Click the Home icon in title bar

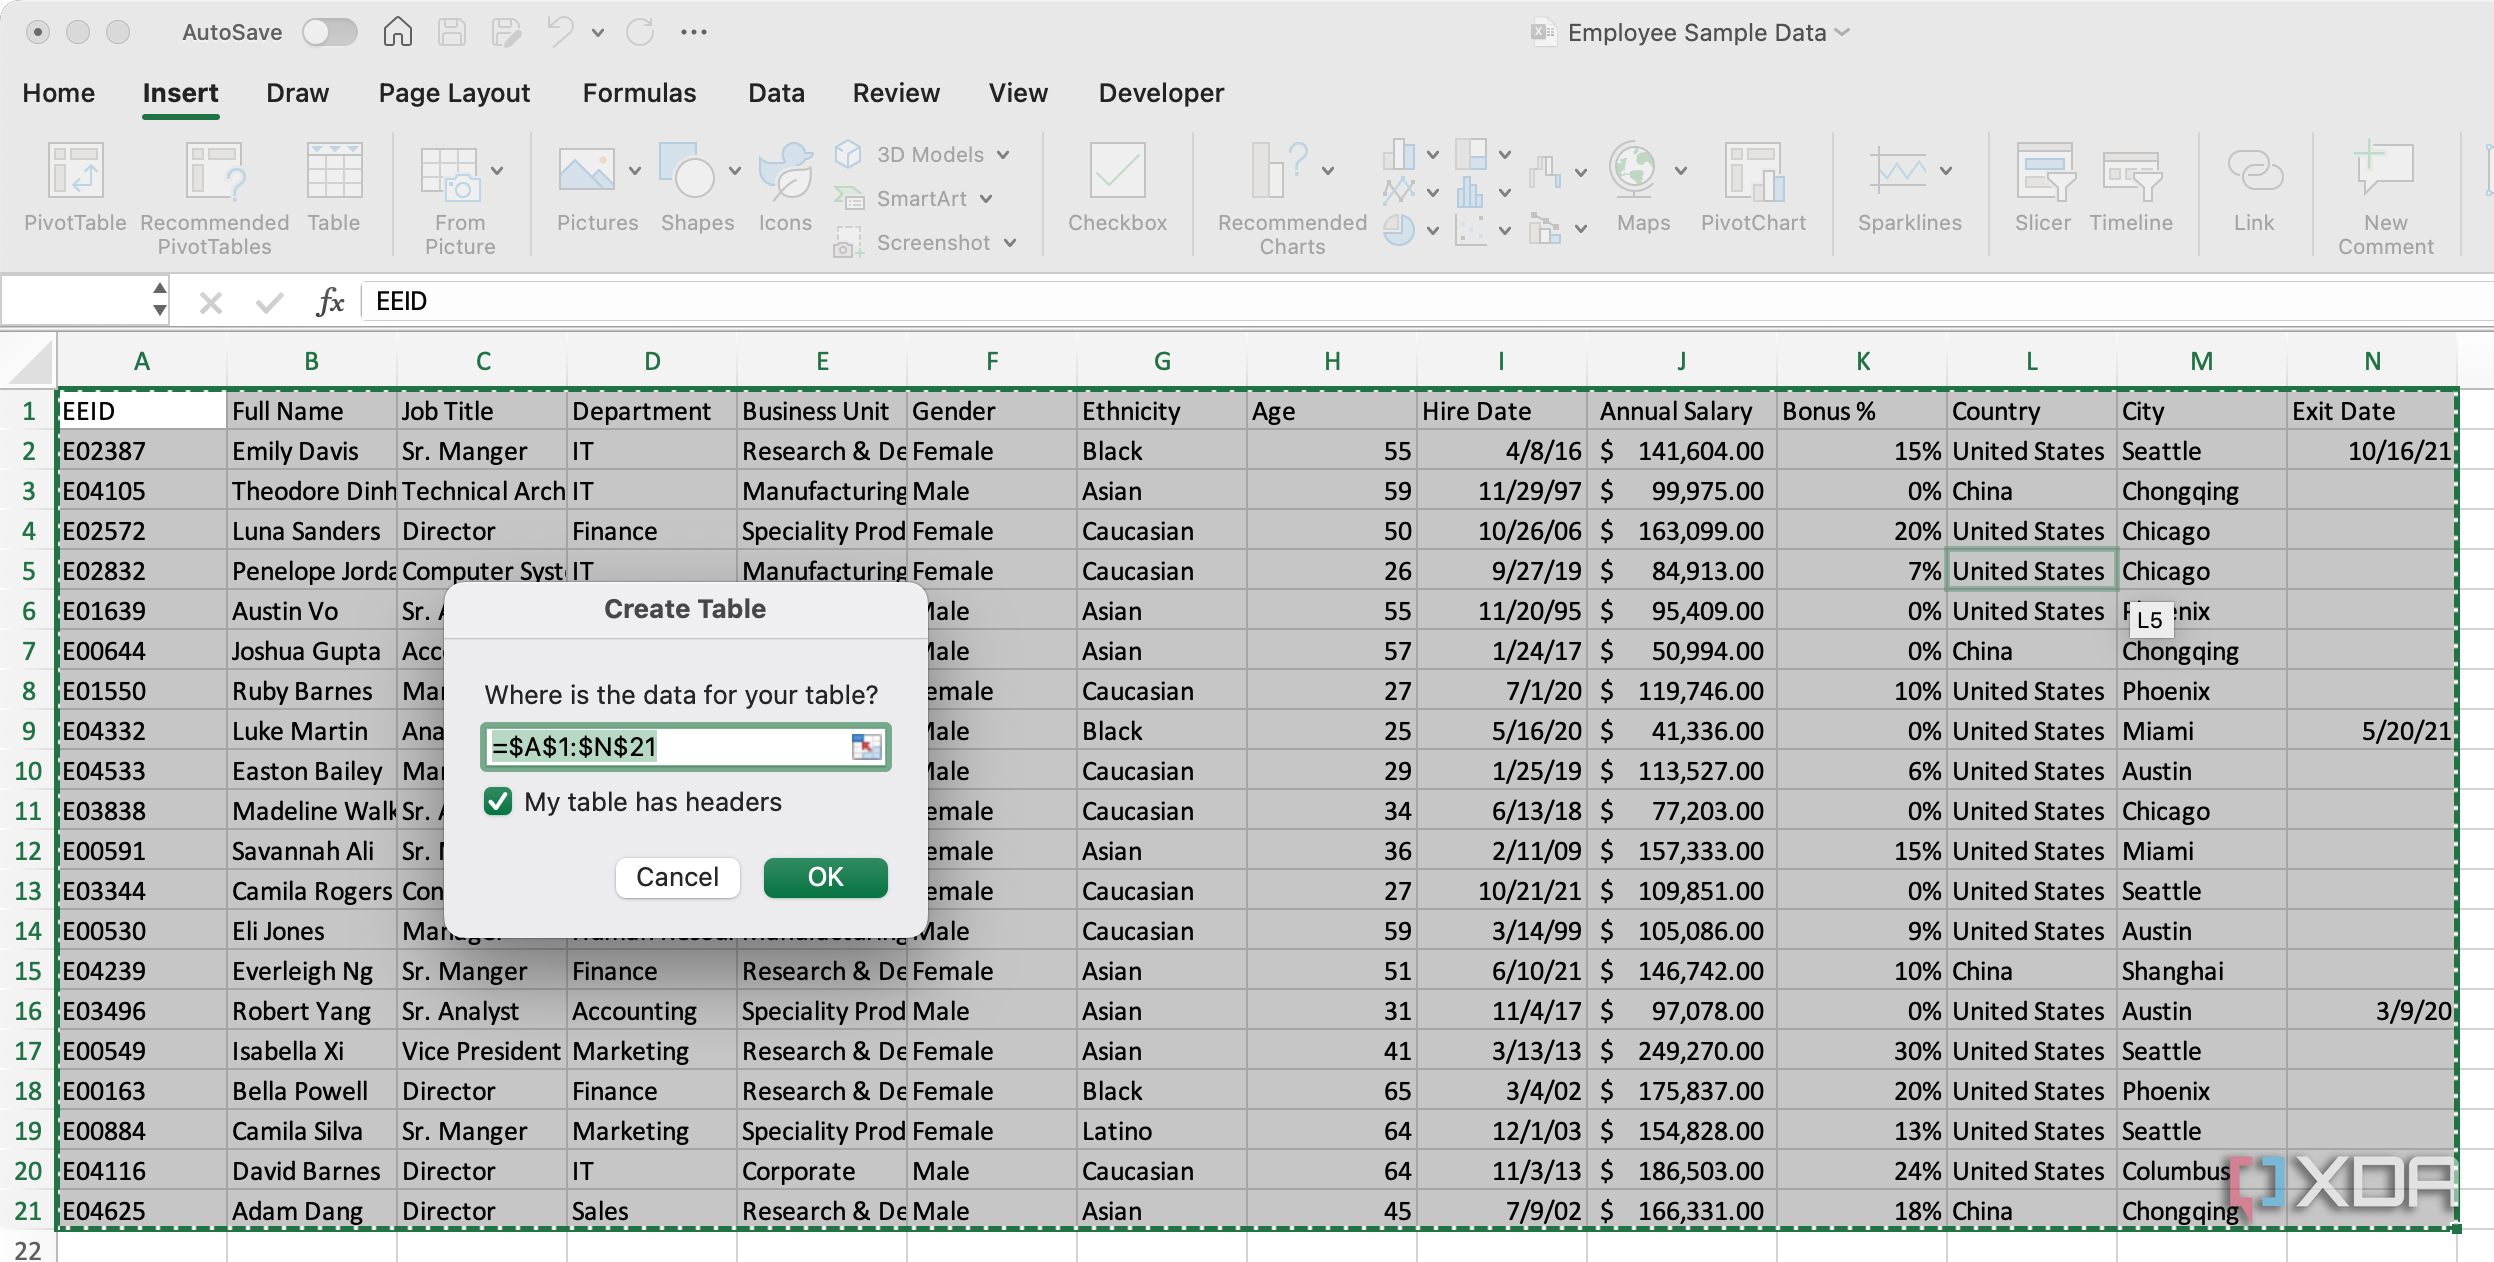coord(397,32)
